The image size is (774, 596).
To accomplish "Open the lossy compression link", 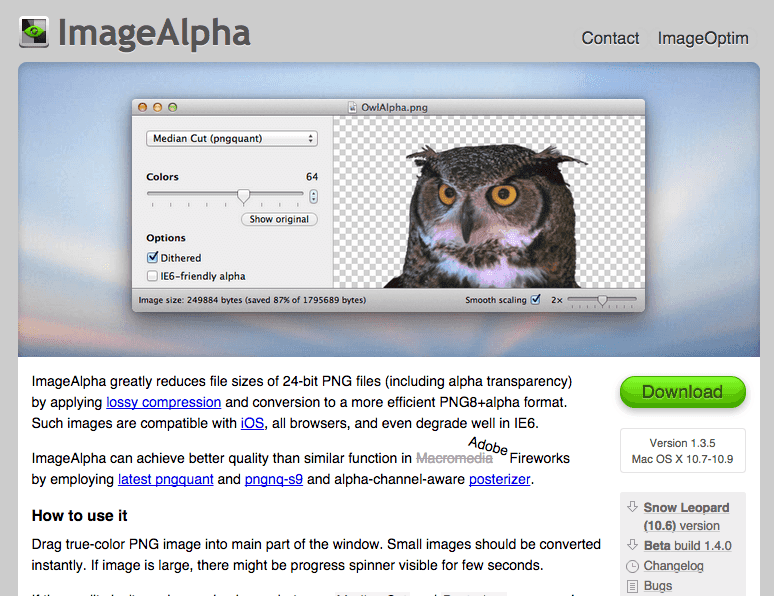I will click(163, 402).
